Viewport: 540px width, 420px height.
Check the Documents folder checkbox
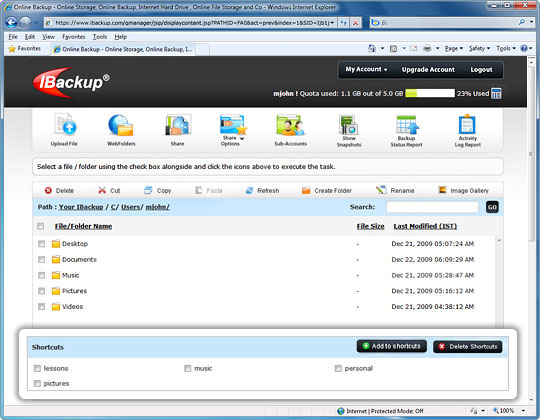(41, 259)
